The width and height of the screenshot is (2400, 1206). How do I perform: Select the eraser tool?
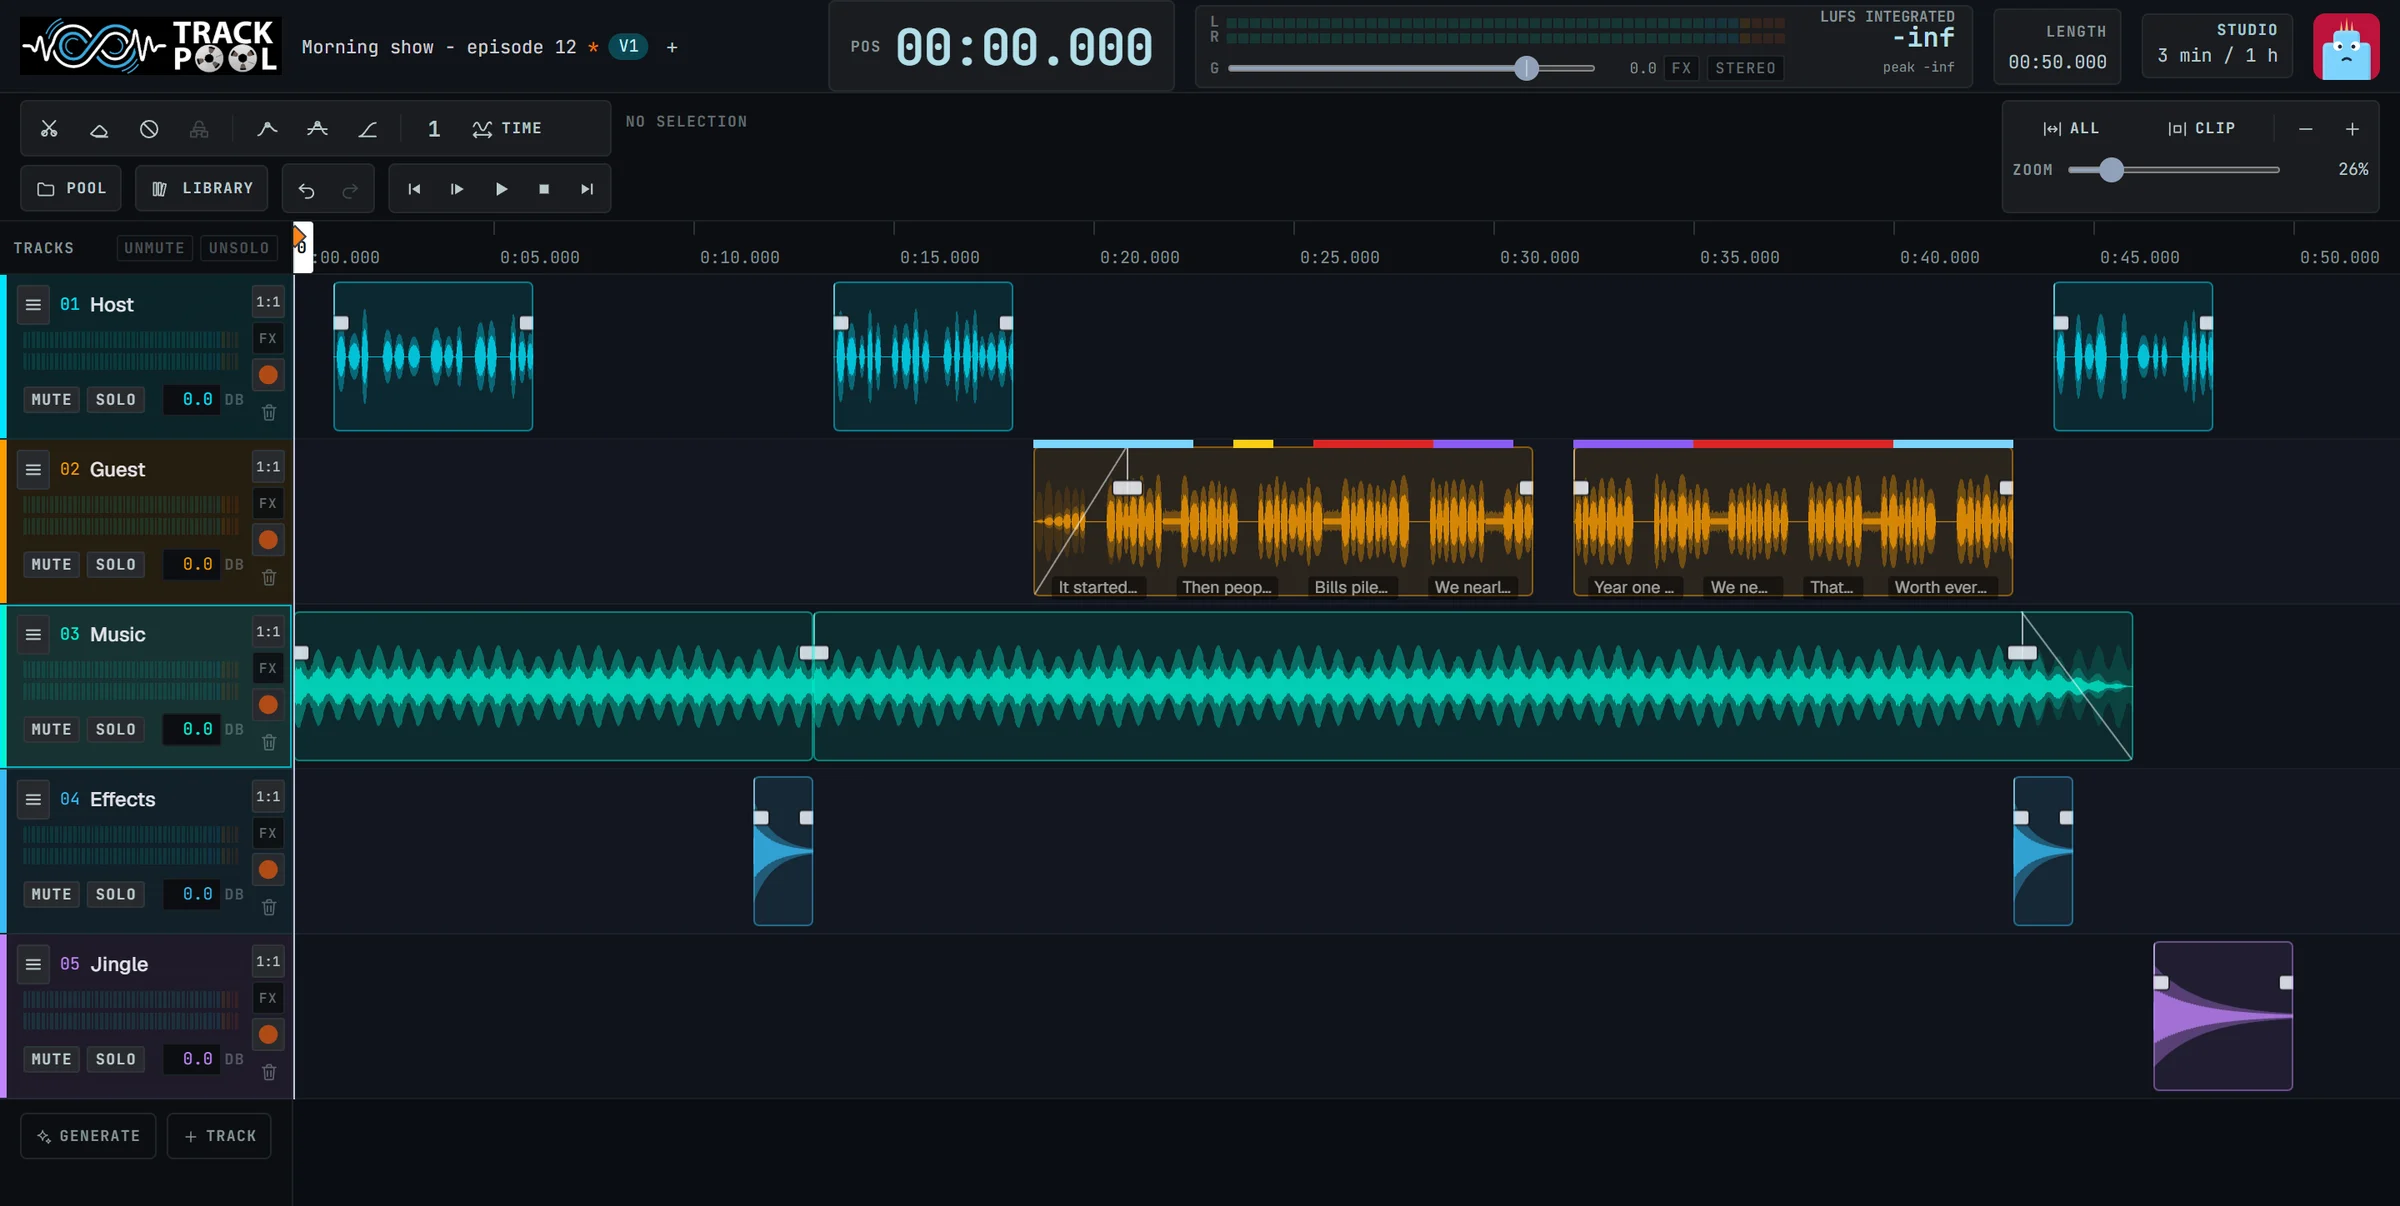(99, 129)
